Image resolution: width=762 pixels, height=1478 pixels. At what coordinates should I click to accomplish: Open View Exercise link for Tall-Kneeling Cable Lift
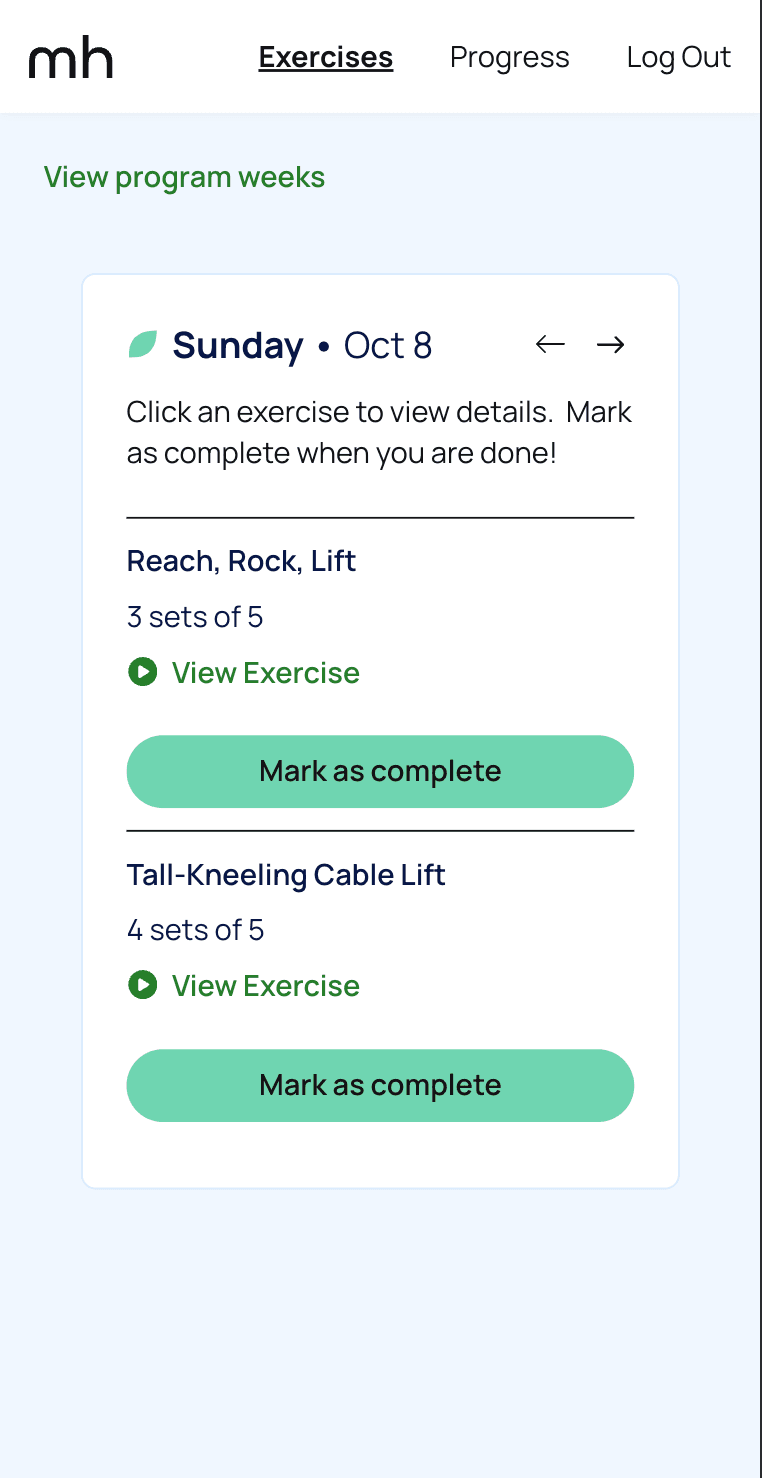(265, 986)
